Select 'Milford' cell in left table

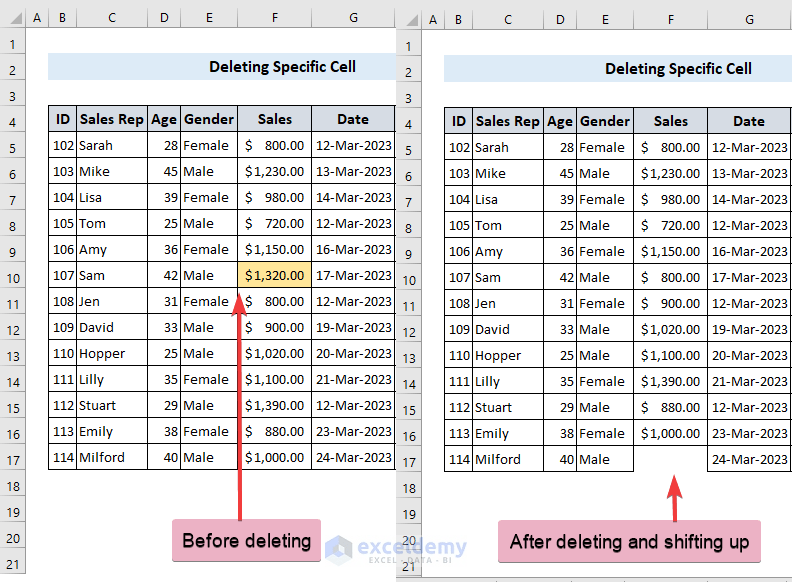(112, 457)
